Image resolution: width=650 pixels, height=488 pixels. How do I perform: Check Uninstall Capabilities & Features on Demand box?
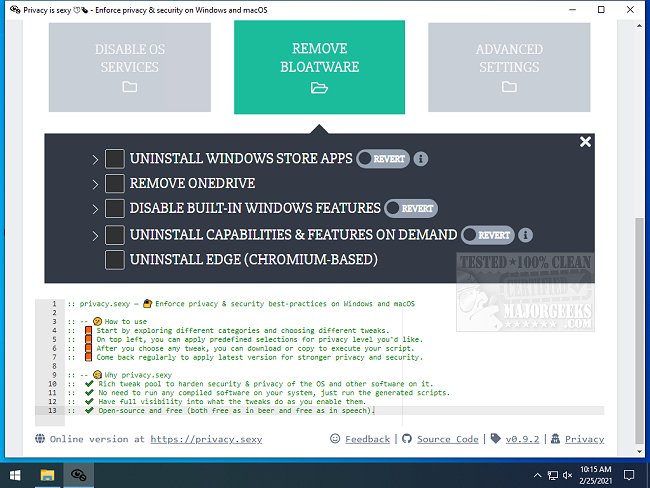pyautogui.click(x=115, y=235)
